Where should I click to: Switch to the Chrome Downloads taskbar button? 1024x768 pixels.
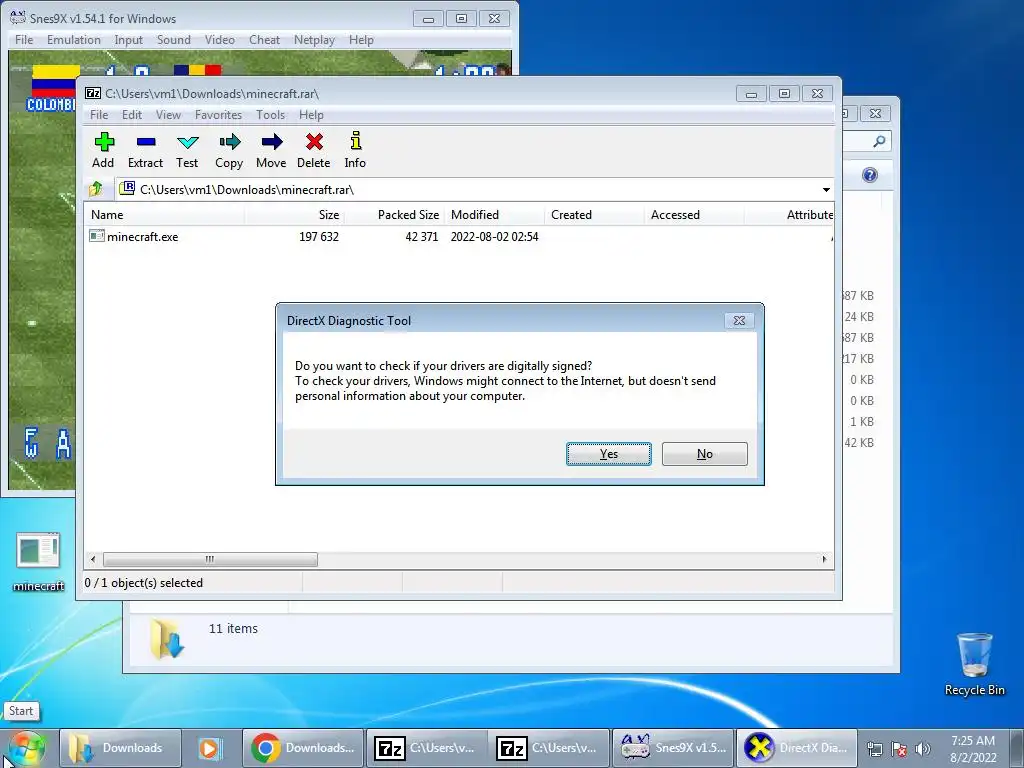[303, 748]
